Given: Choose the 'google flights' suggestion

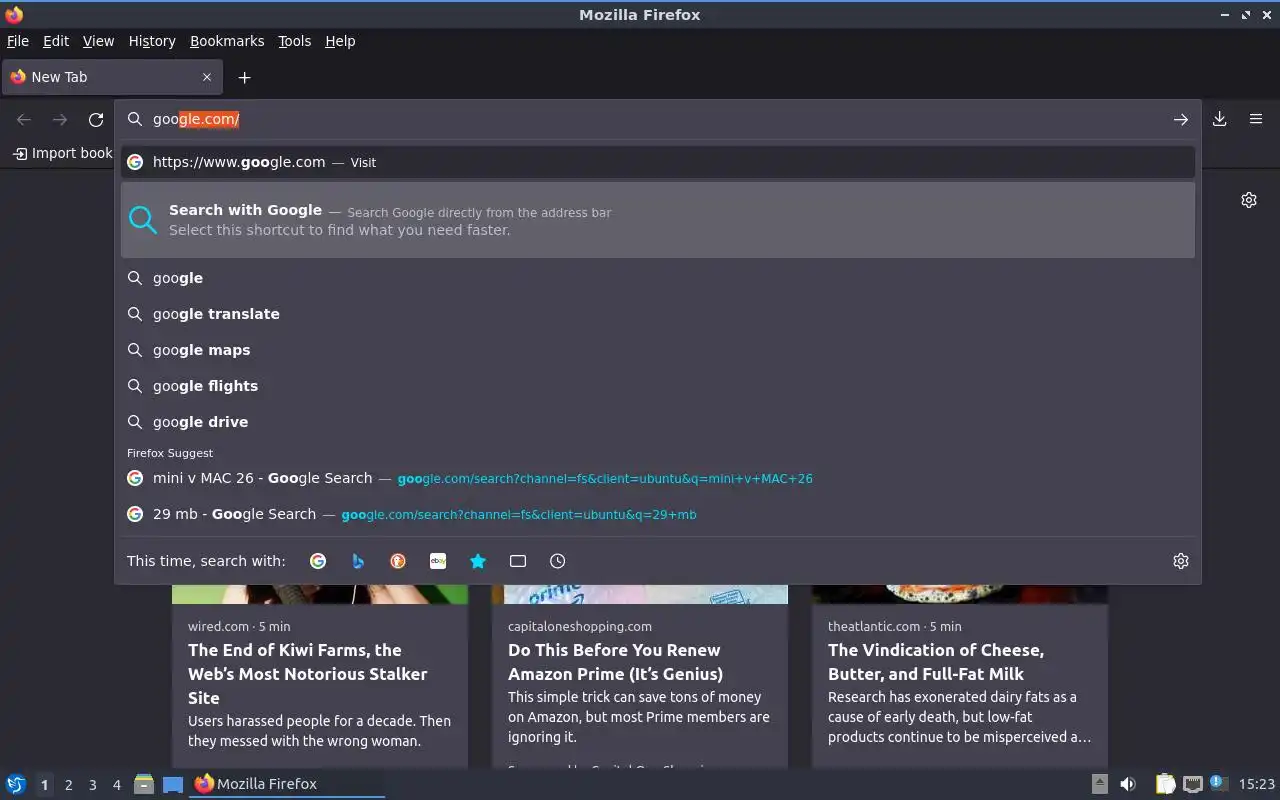Looking at the screenshot, I should pos(658,386).
